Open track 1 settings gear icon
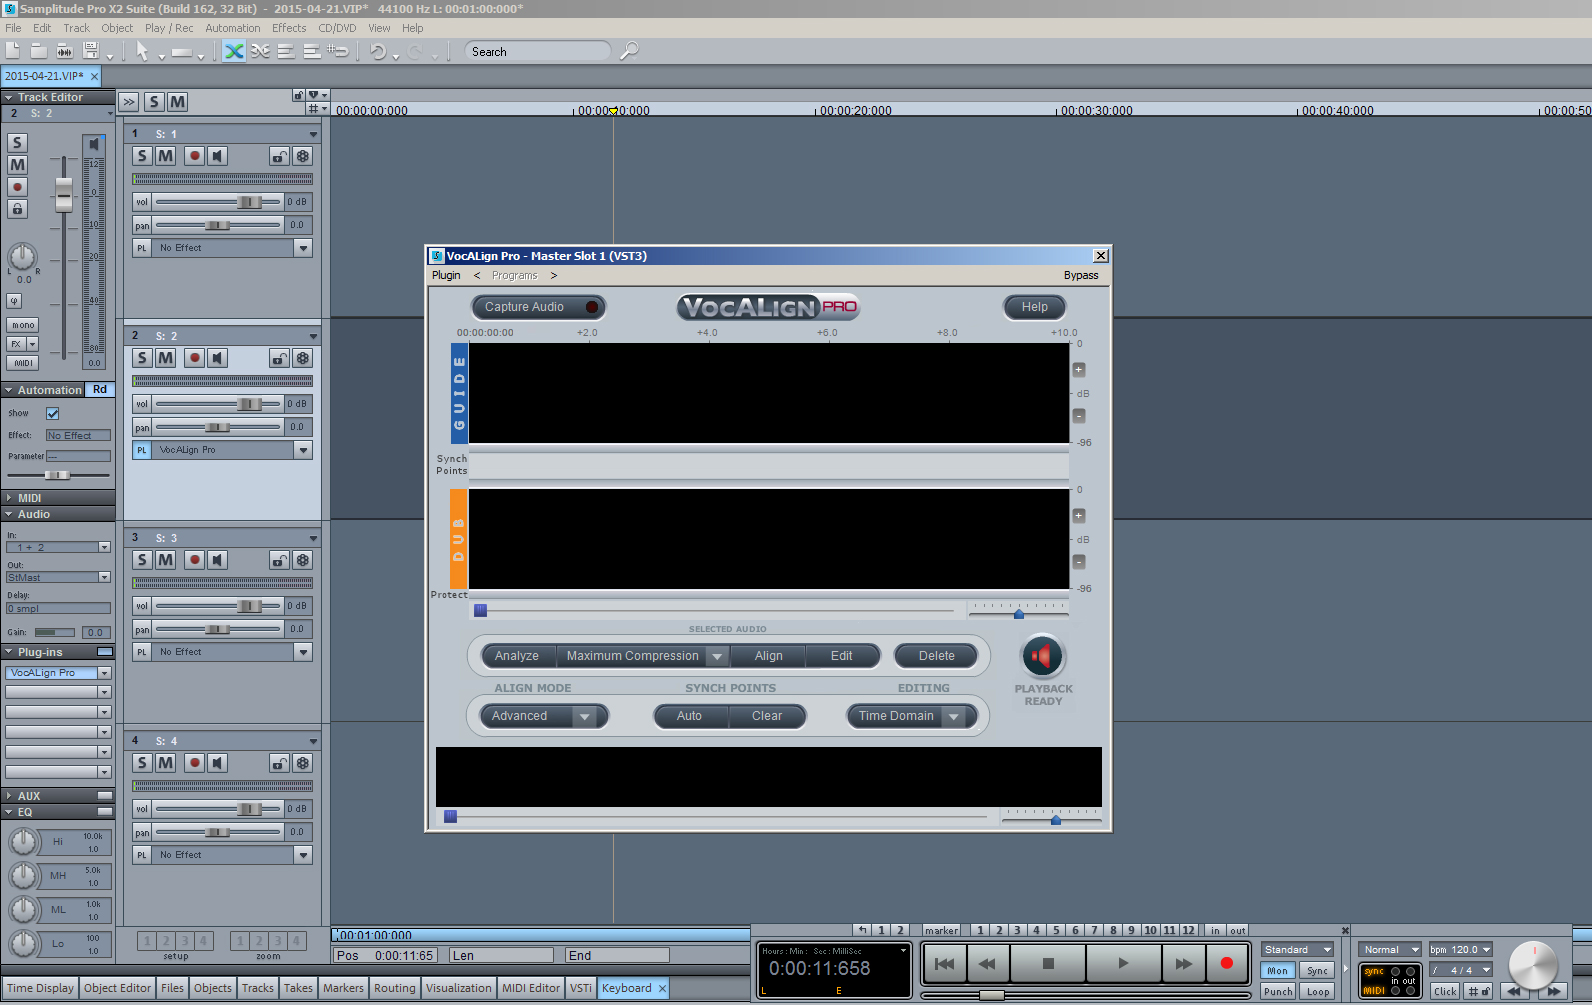This screenshot has width=1592, height=1005. [x=303, y=156]
